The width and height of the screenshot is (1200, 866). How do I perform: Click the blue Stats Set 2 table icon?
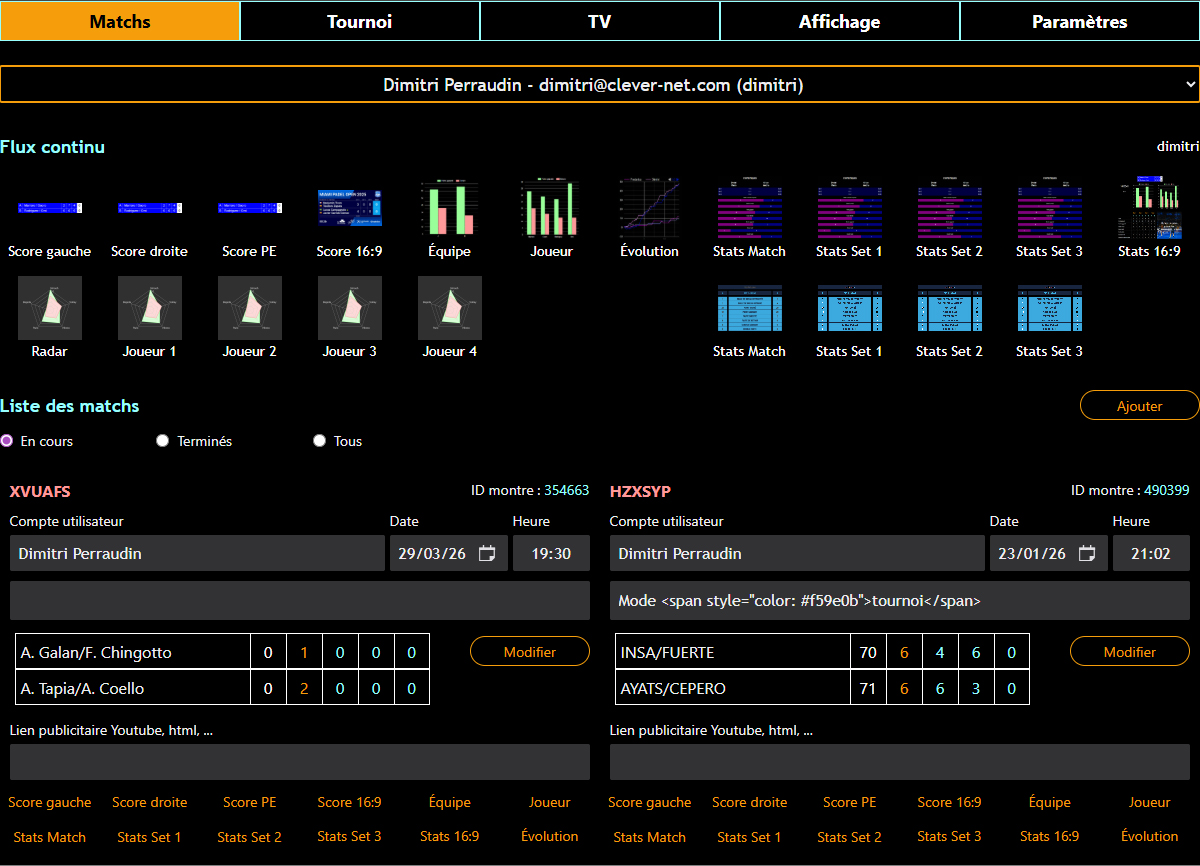click(x=949, y=308)
